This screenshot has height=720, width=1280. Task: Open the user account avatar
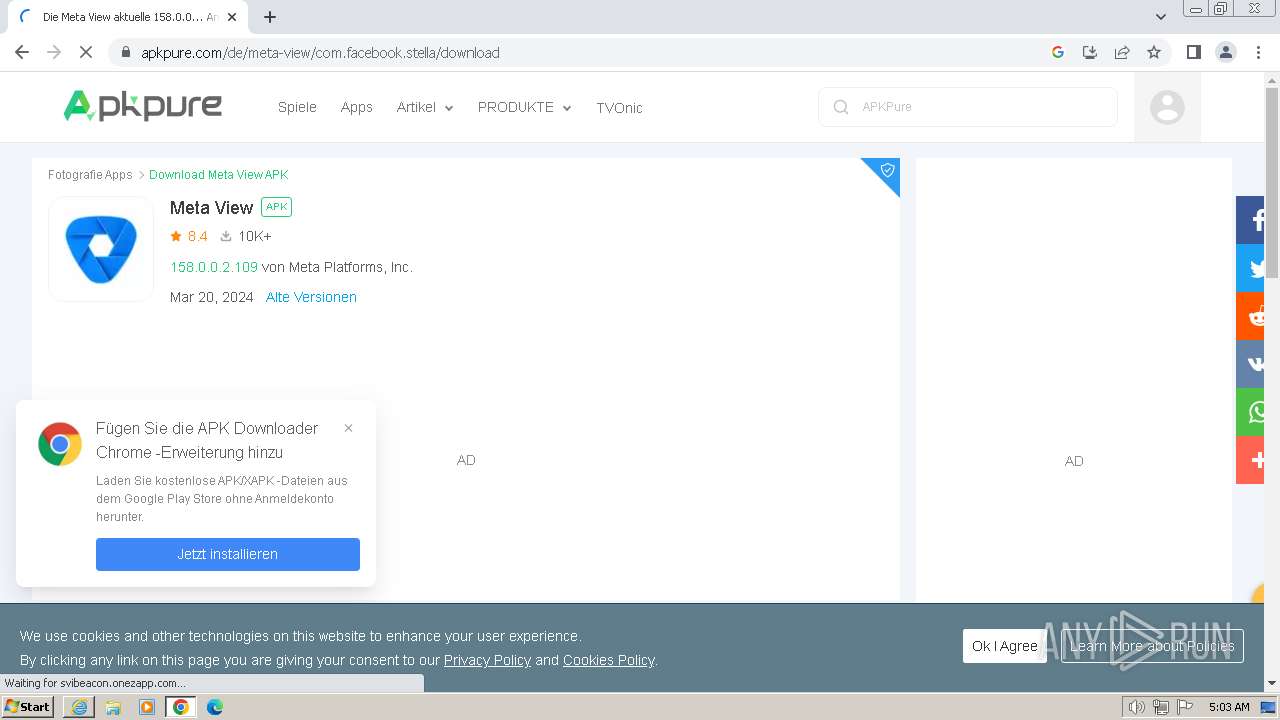[x=1167, y=107]
